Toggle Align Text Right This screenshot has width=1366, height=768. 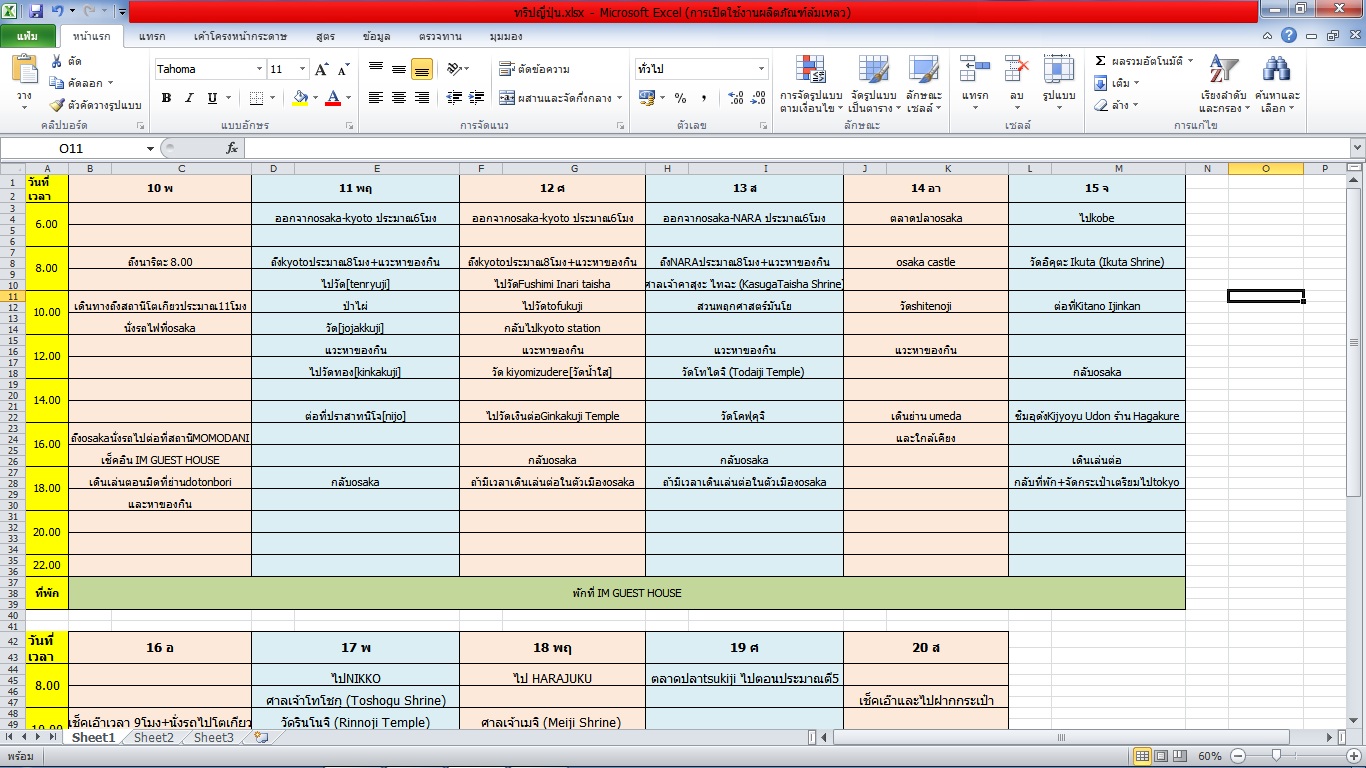click(422, 98)
